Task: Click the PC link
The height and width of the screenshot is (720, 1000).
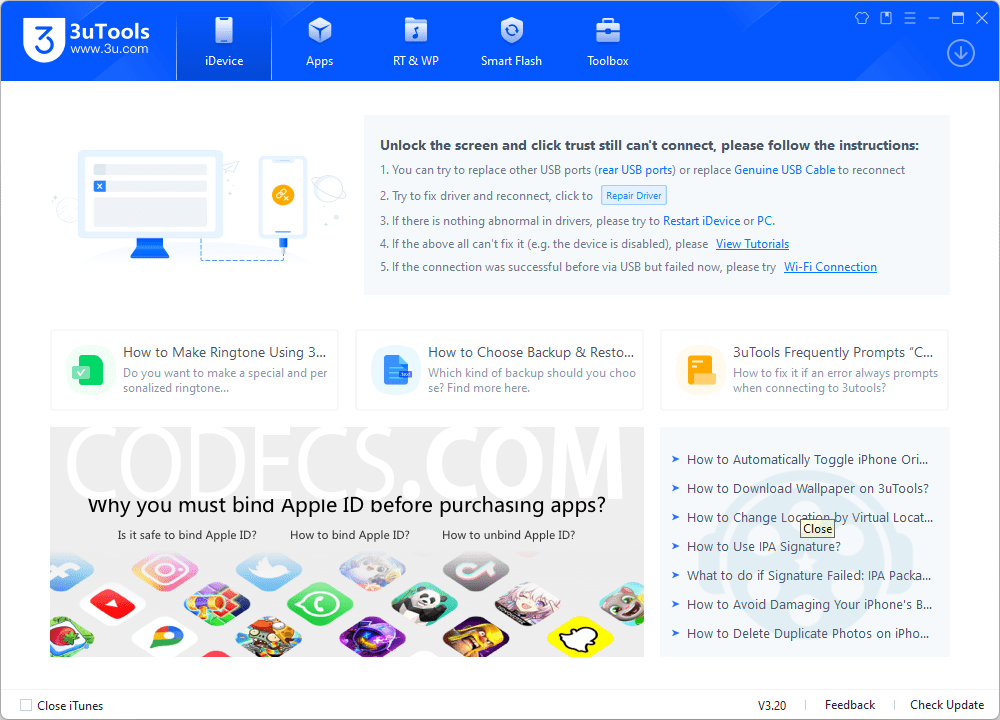Action: [x=764, y=221]
